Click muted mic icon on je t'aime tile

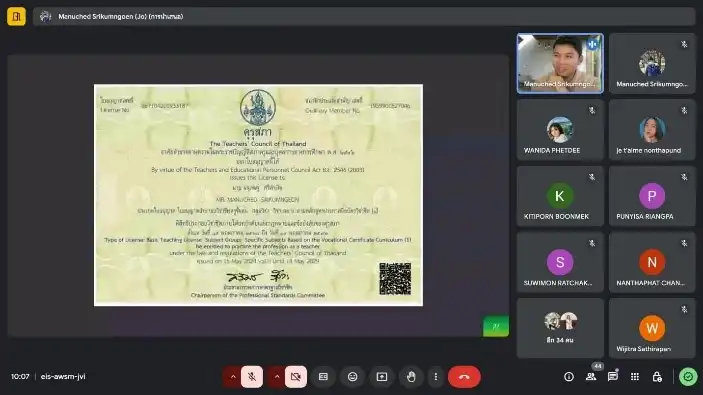(x=684, y=110)
